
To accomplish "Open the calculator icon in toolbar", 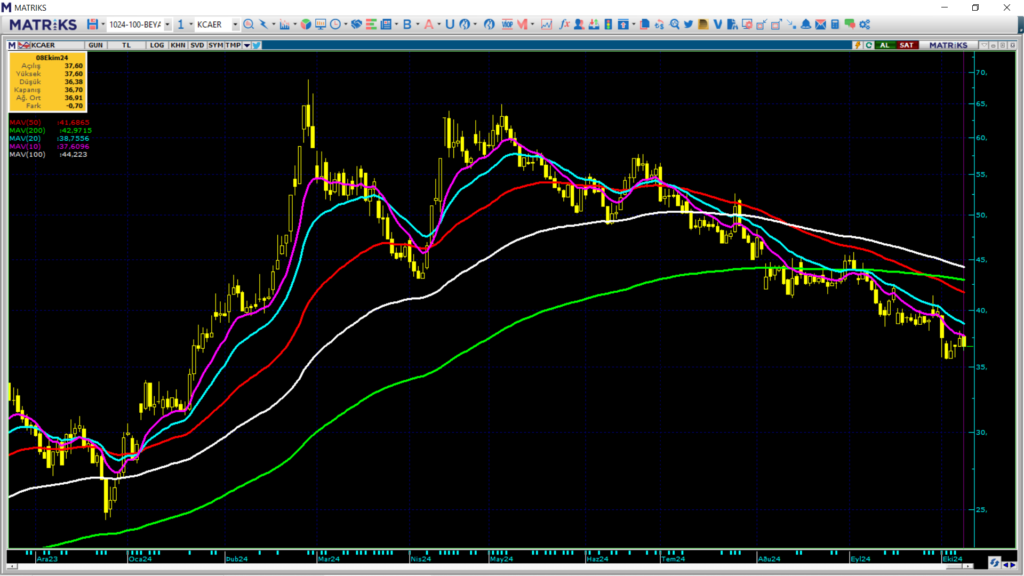I will coord(835,24).
